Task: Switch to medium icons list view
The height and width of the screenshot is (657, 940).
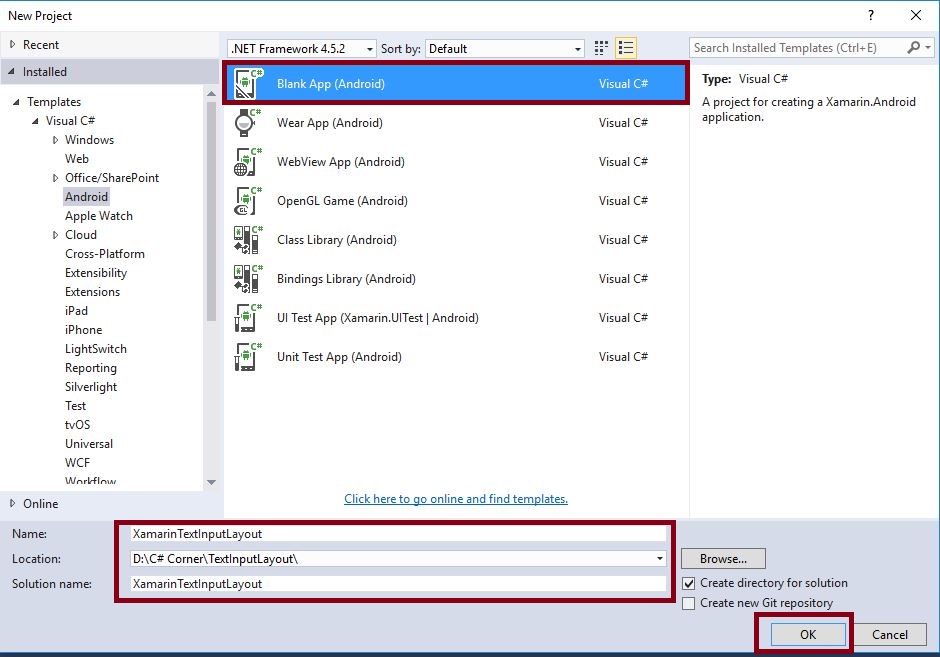Action: (626, 48)
